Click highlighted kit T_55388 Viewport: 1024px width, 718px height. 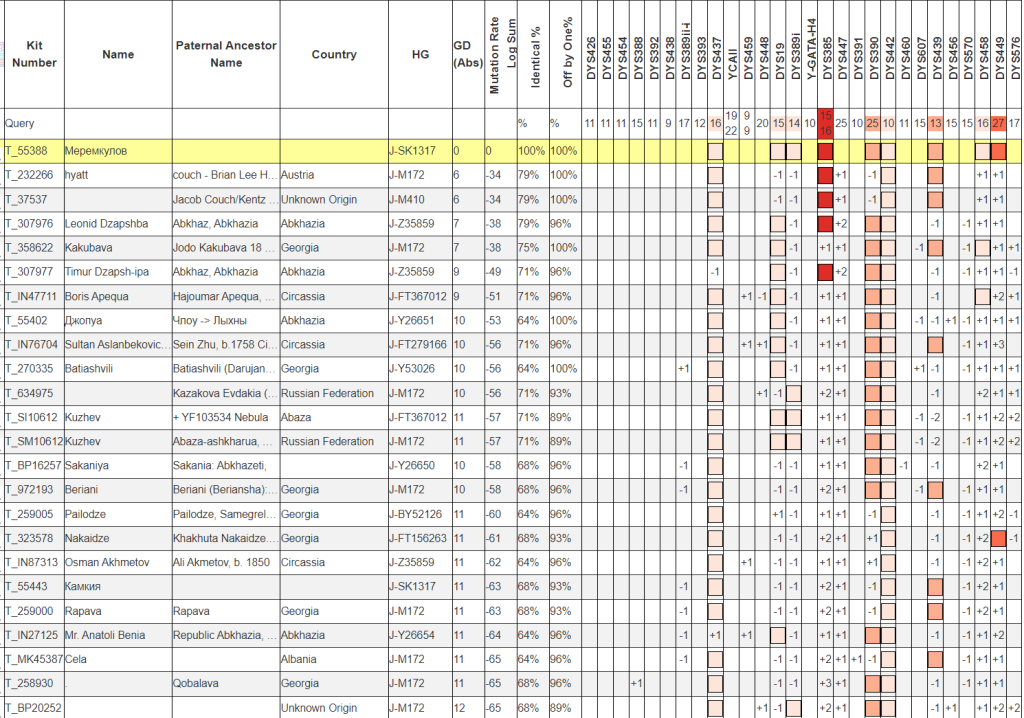(x=29, y=150)
